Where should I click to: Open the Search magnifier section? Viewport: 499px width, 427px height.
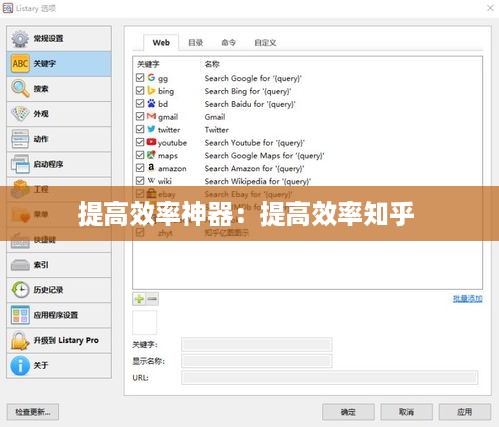[x=20, y=89]
